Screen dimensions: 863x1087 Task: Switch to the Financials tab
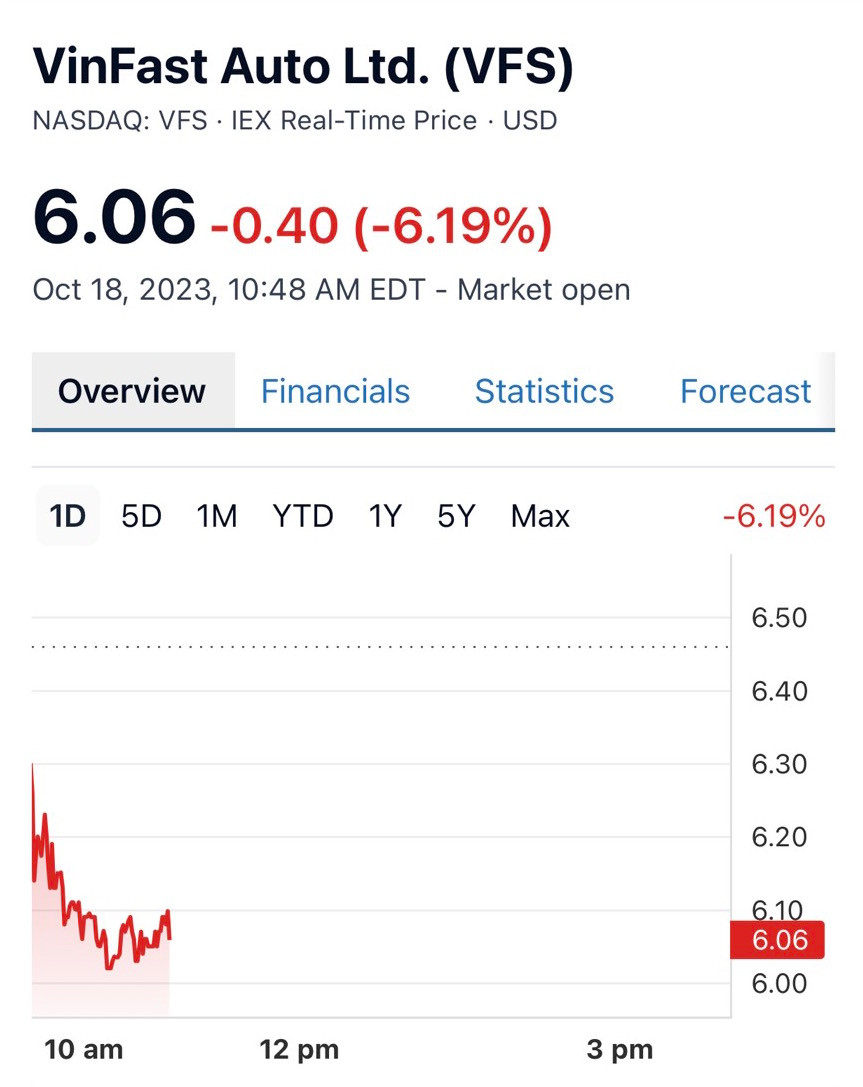click(x=335, y=391)
